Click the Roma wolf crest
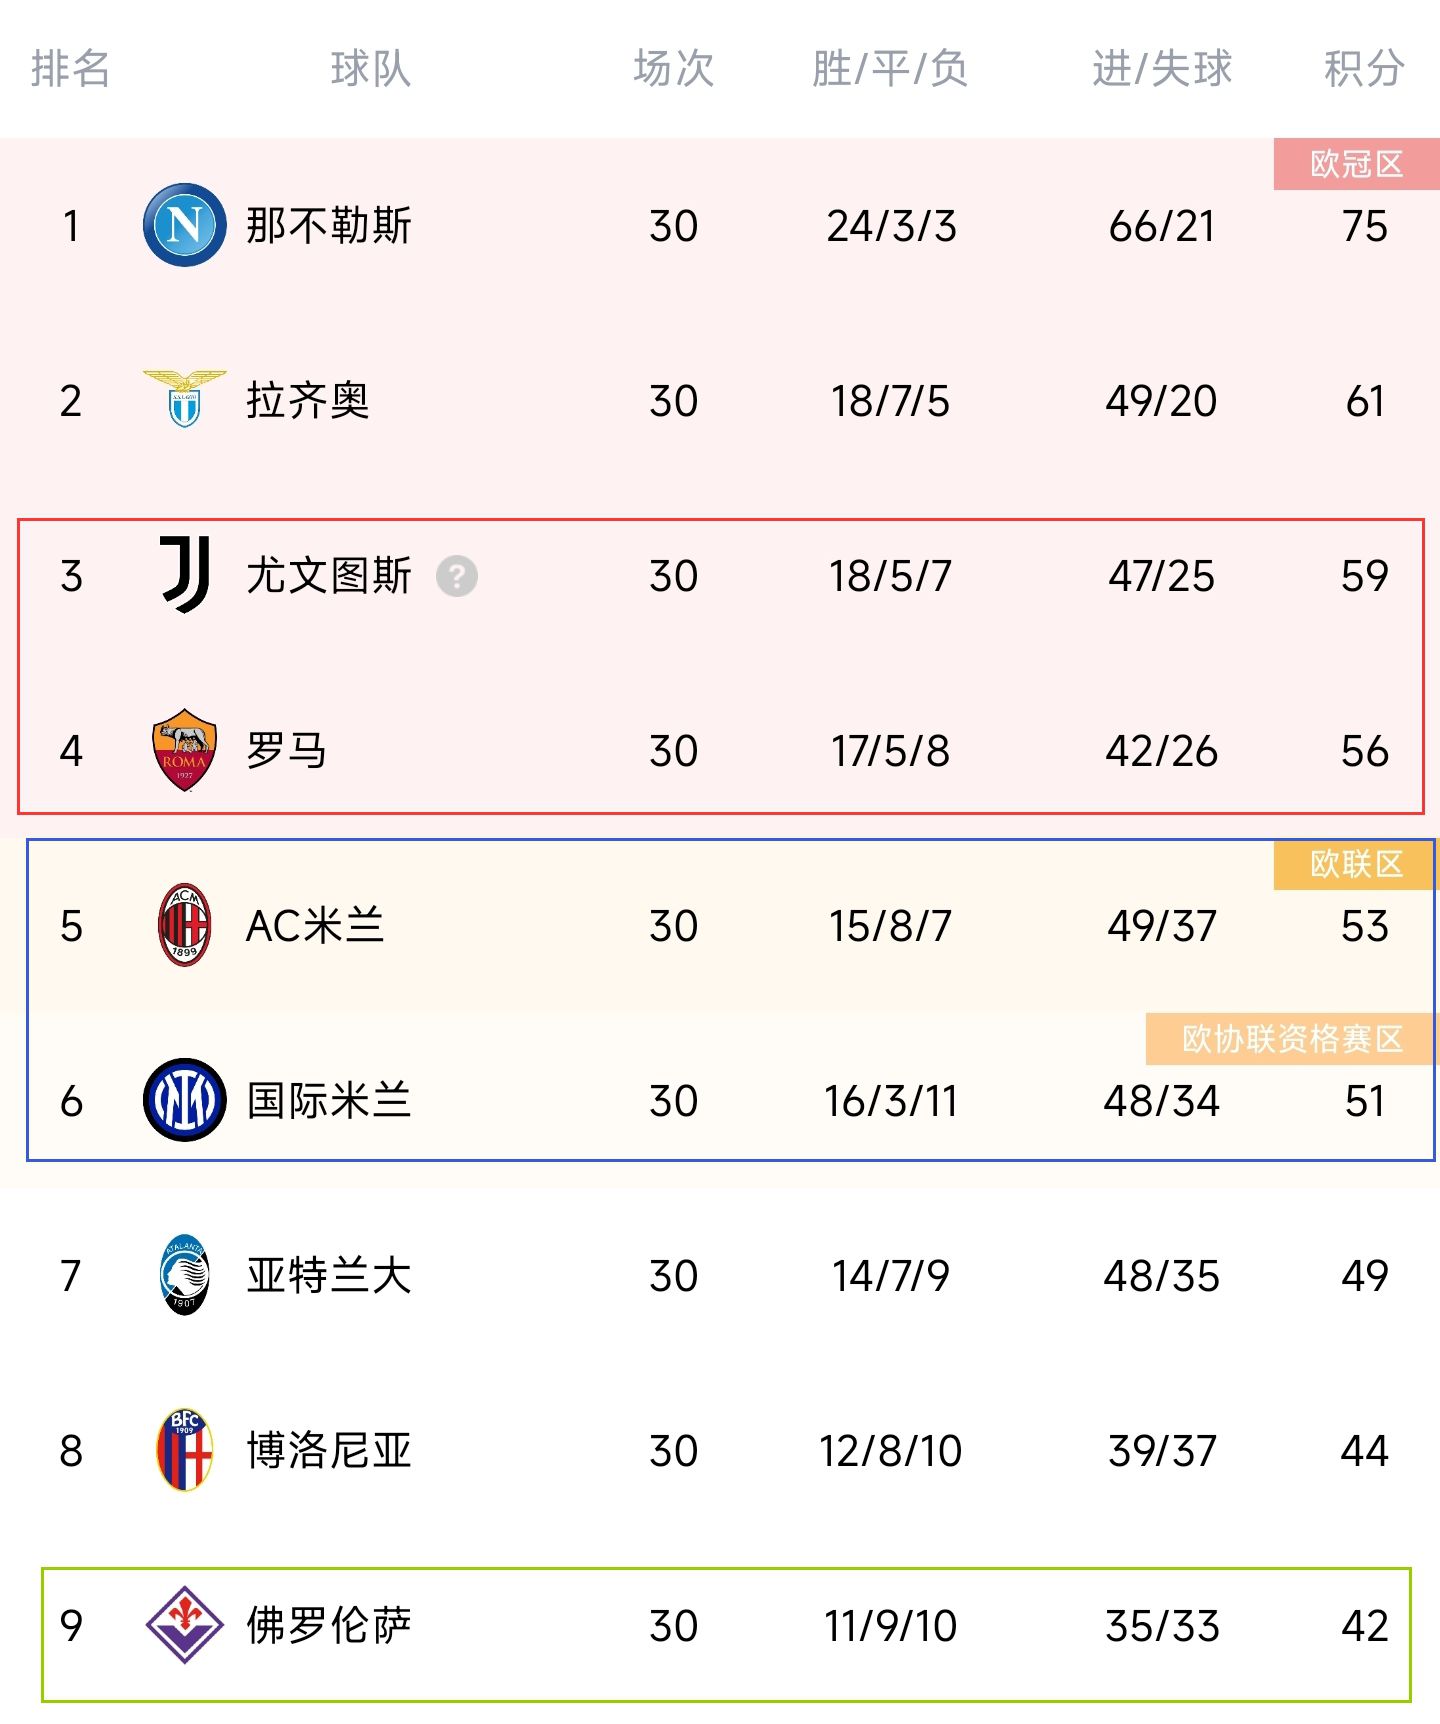This screenshot has height=1724, width=1440. pos(185,750)
